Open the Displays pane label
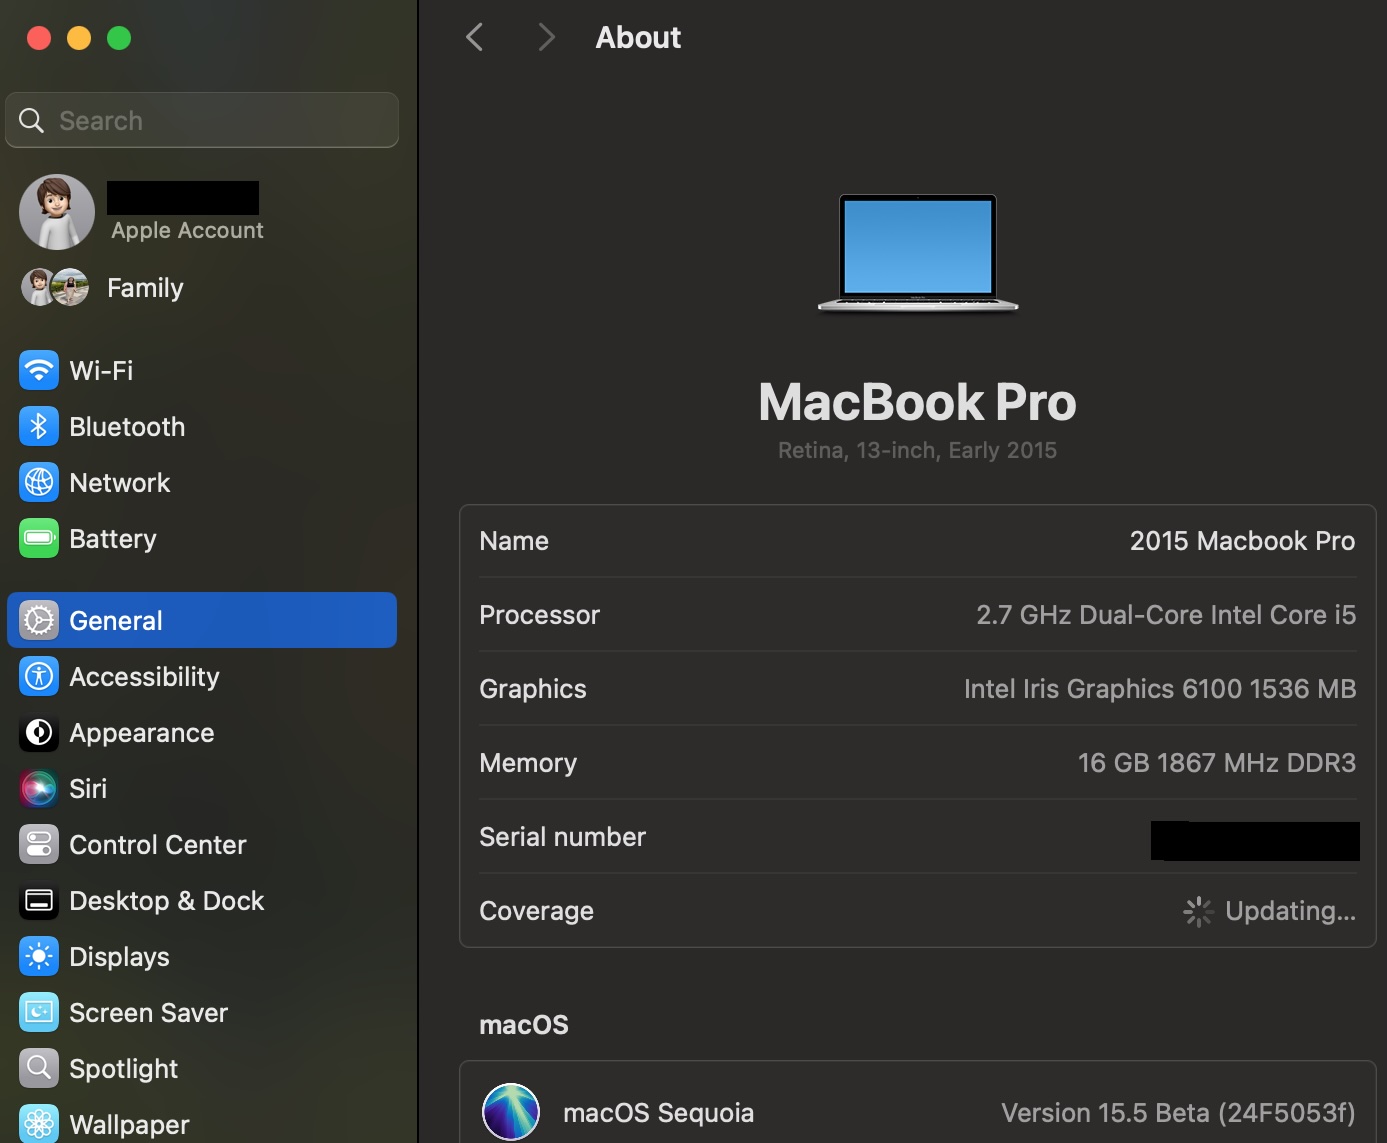 [119, 956]
